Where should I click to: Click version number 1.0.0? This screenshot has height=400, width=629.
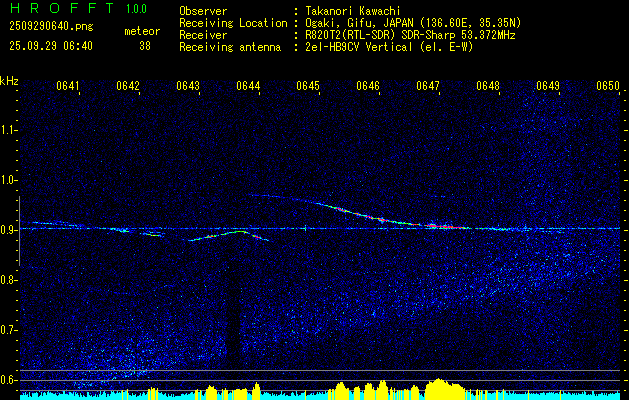pos(136,9)
